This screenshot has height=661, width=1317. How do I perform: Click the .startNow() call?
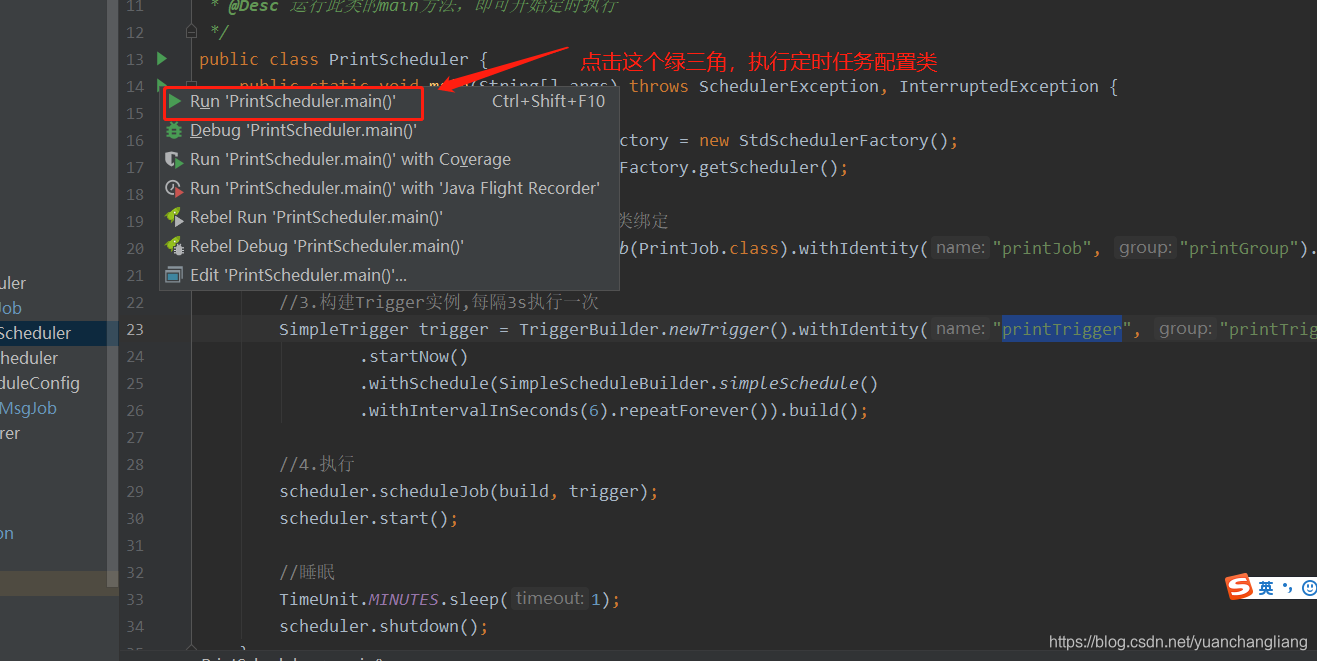click(x=414, y=356)
